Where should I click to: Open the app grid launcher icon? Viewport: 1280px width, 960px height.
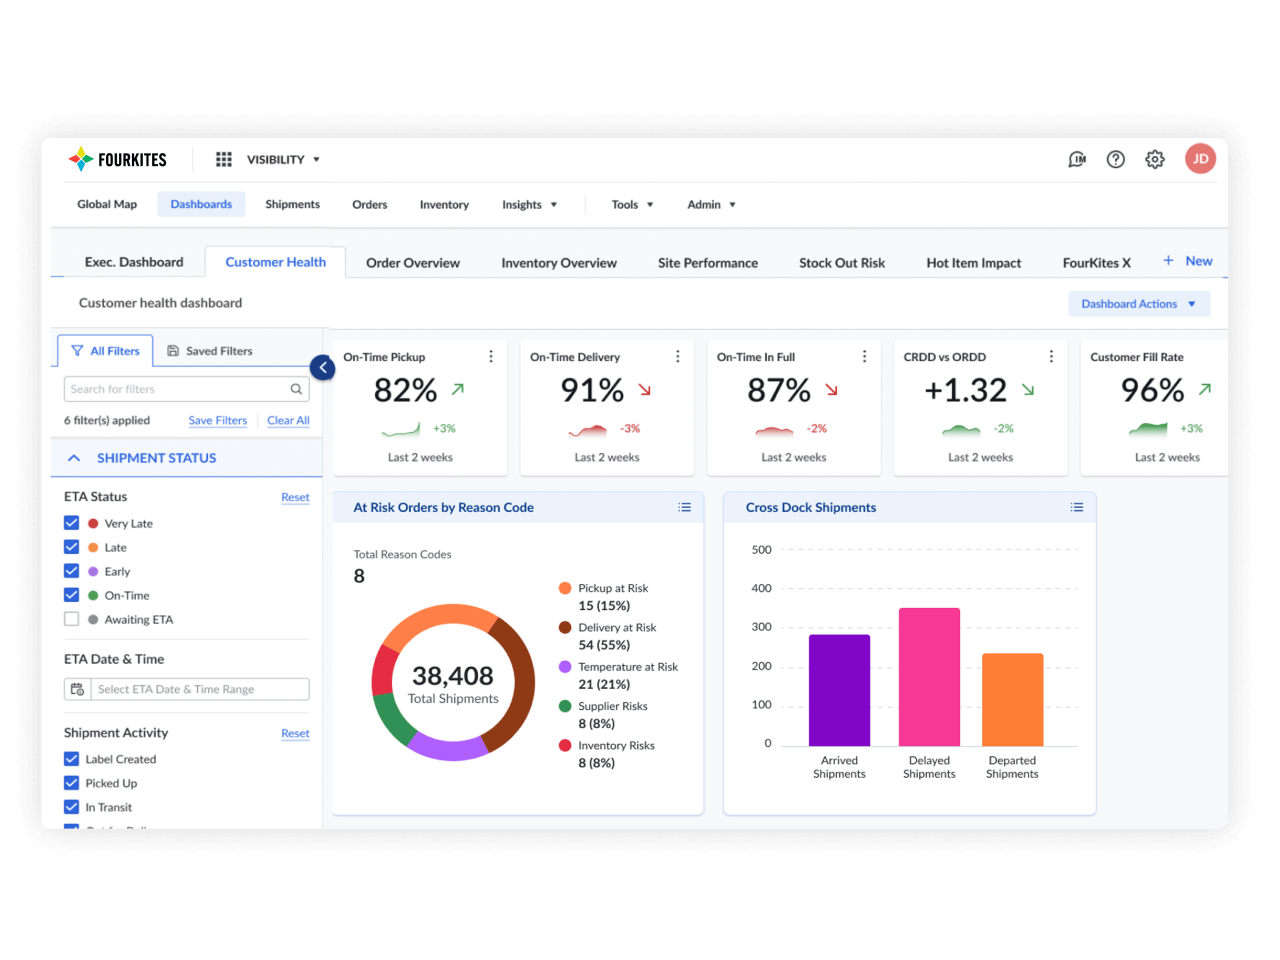tap(224, 159)
